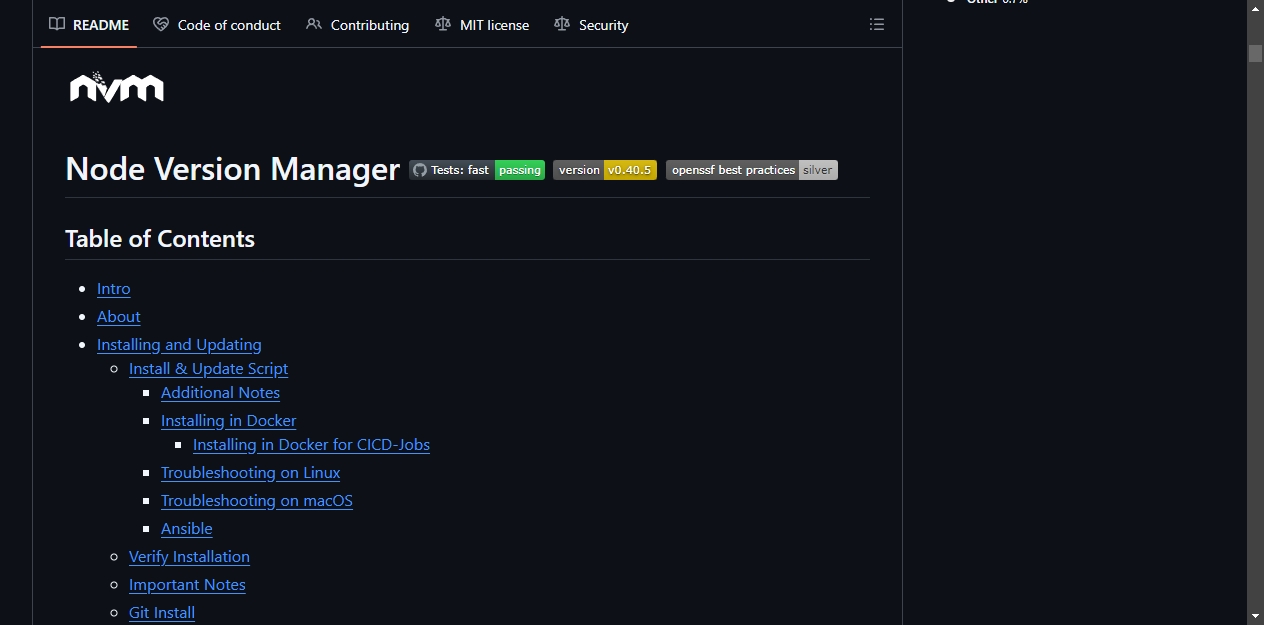Screen dimensions: 1264x625
Task: Click the Tests: fast passing badge
Action: point(477,170)
